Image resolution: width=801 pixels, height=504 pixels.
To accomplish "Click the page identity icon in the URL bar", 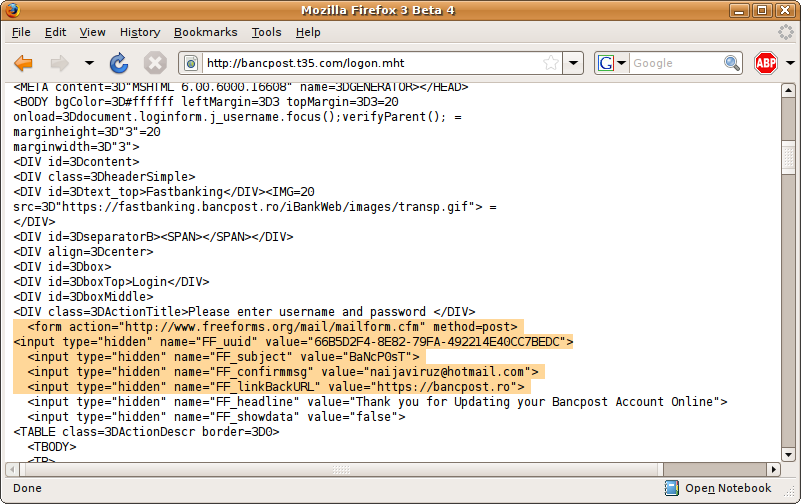I will pos(191,63).
